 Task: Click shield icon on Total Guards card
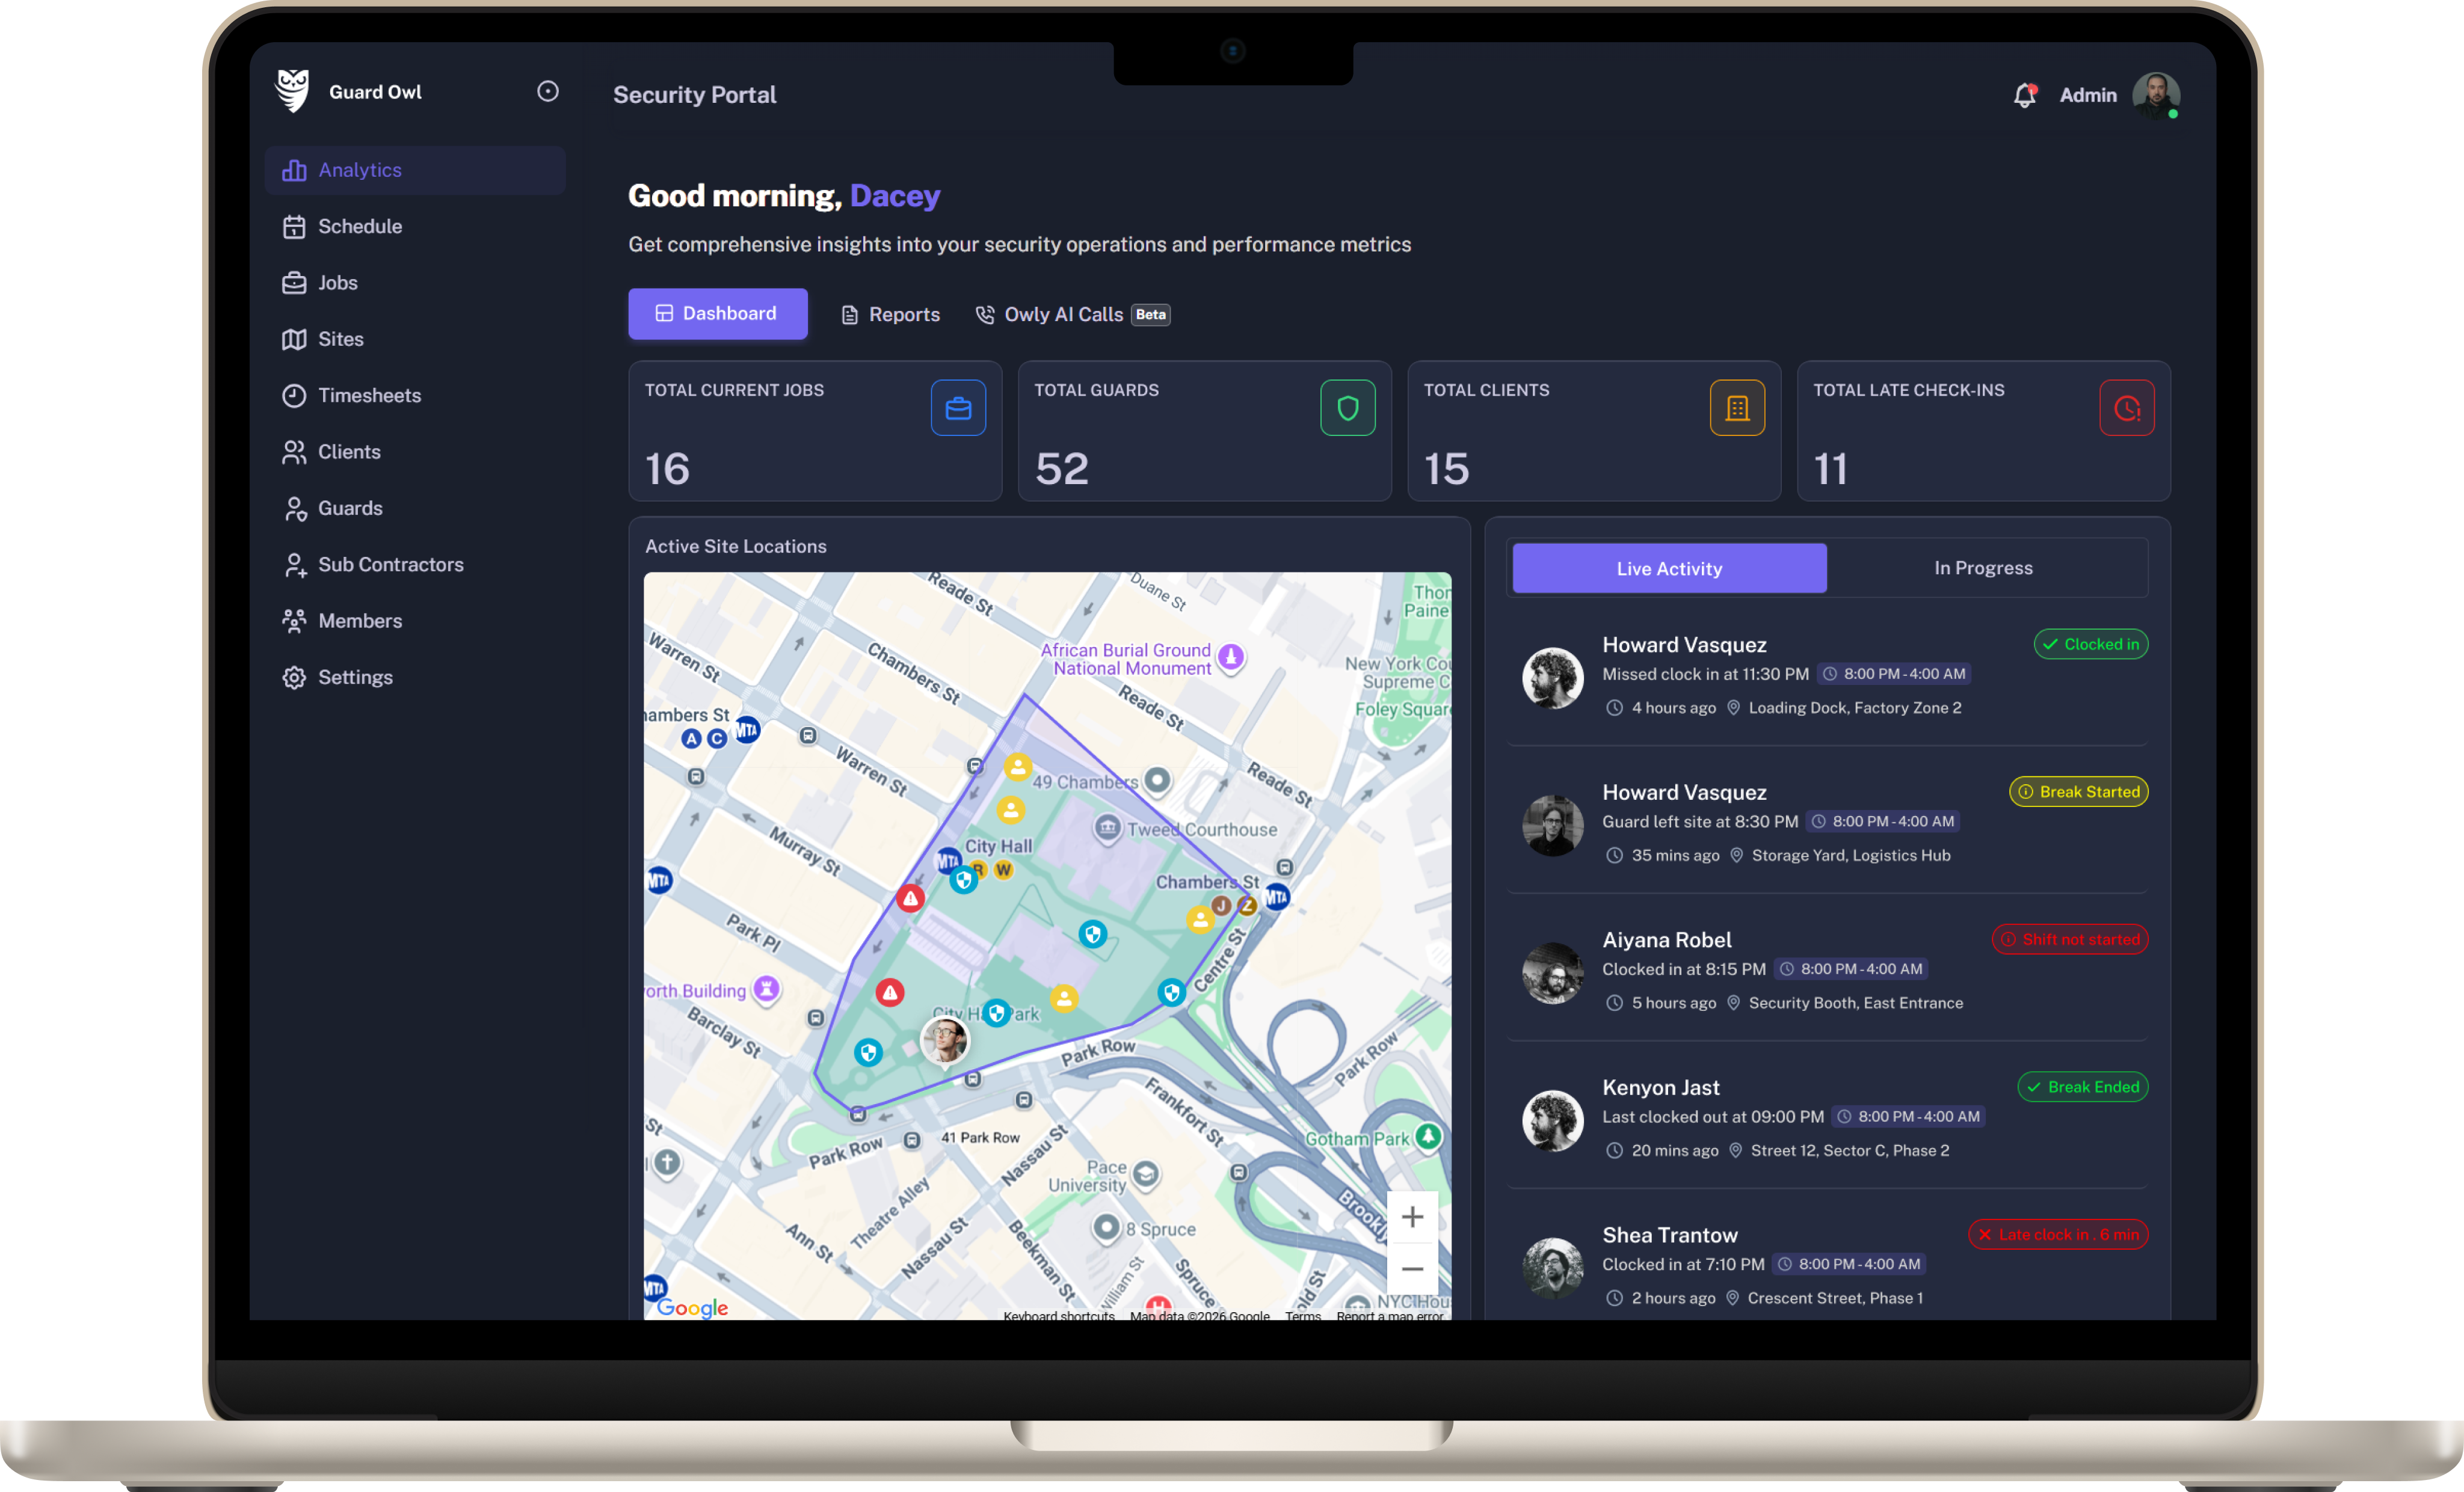(x=1347, y=408)
